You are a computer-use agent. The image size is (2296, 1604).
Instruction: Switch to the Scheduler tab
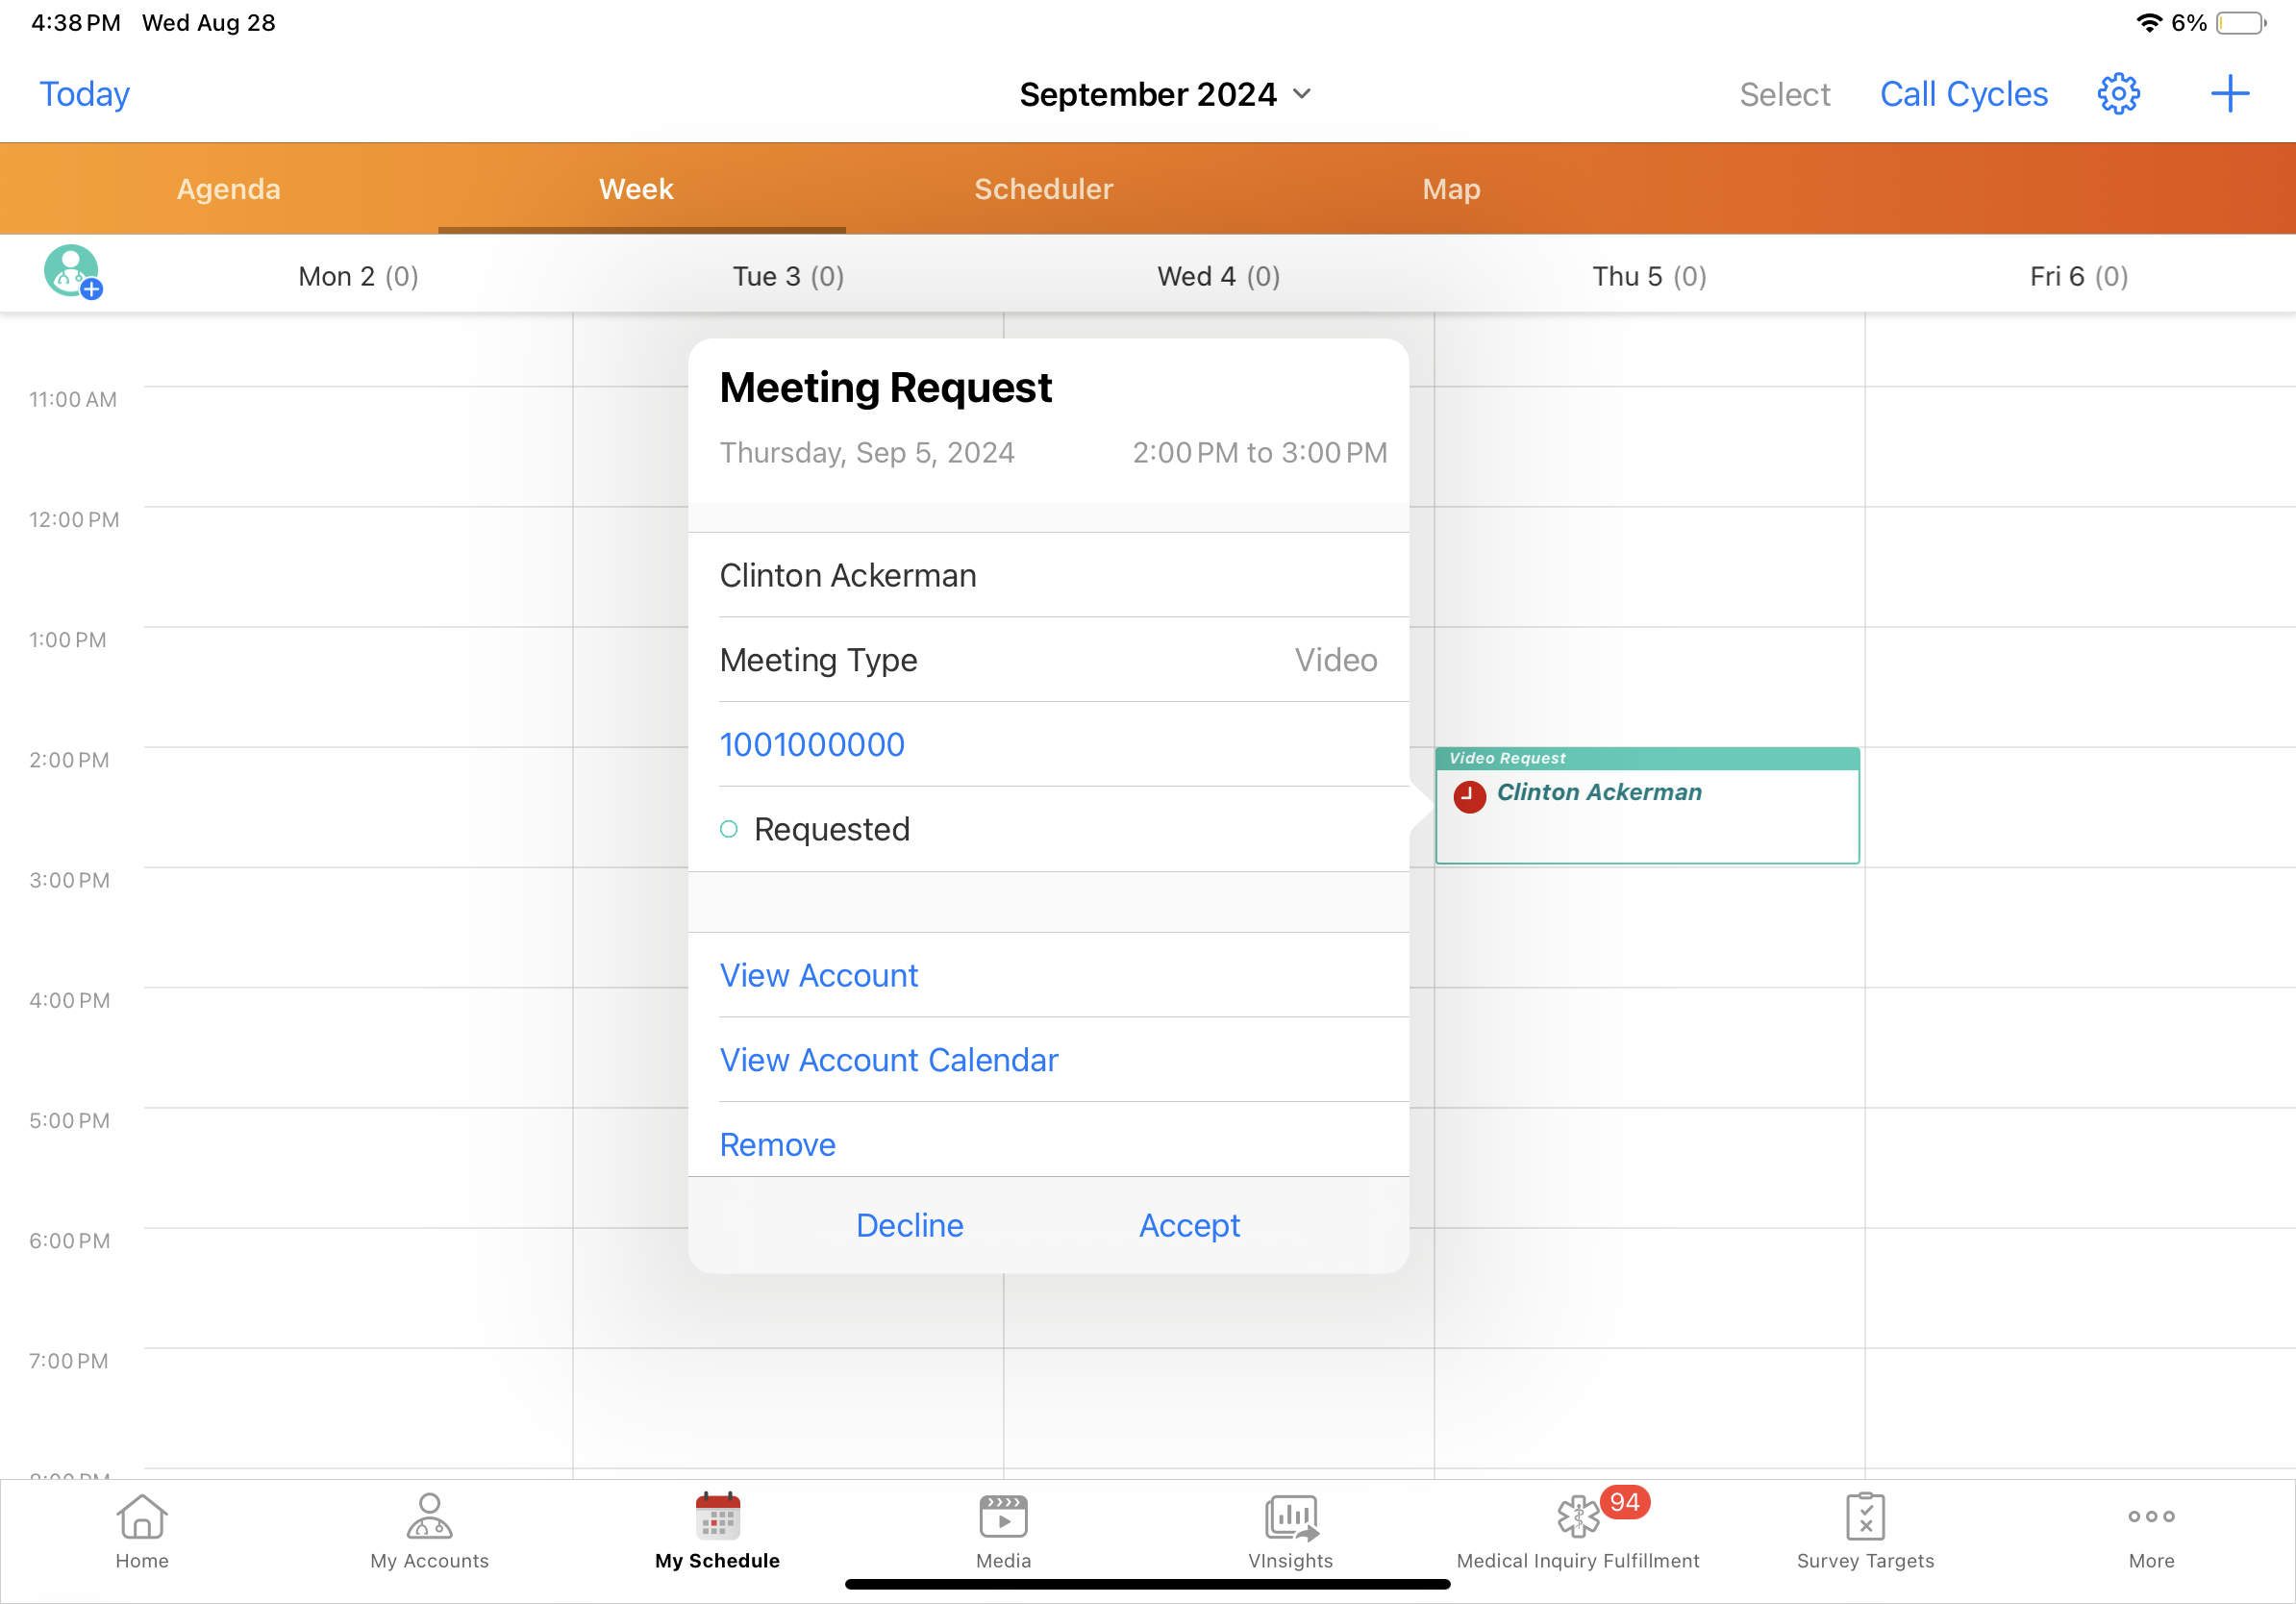[1043, 189]
